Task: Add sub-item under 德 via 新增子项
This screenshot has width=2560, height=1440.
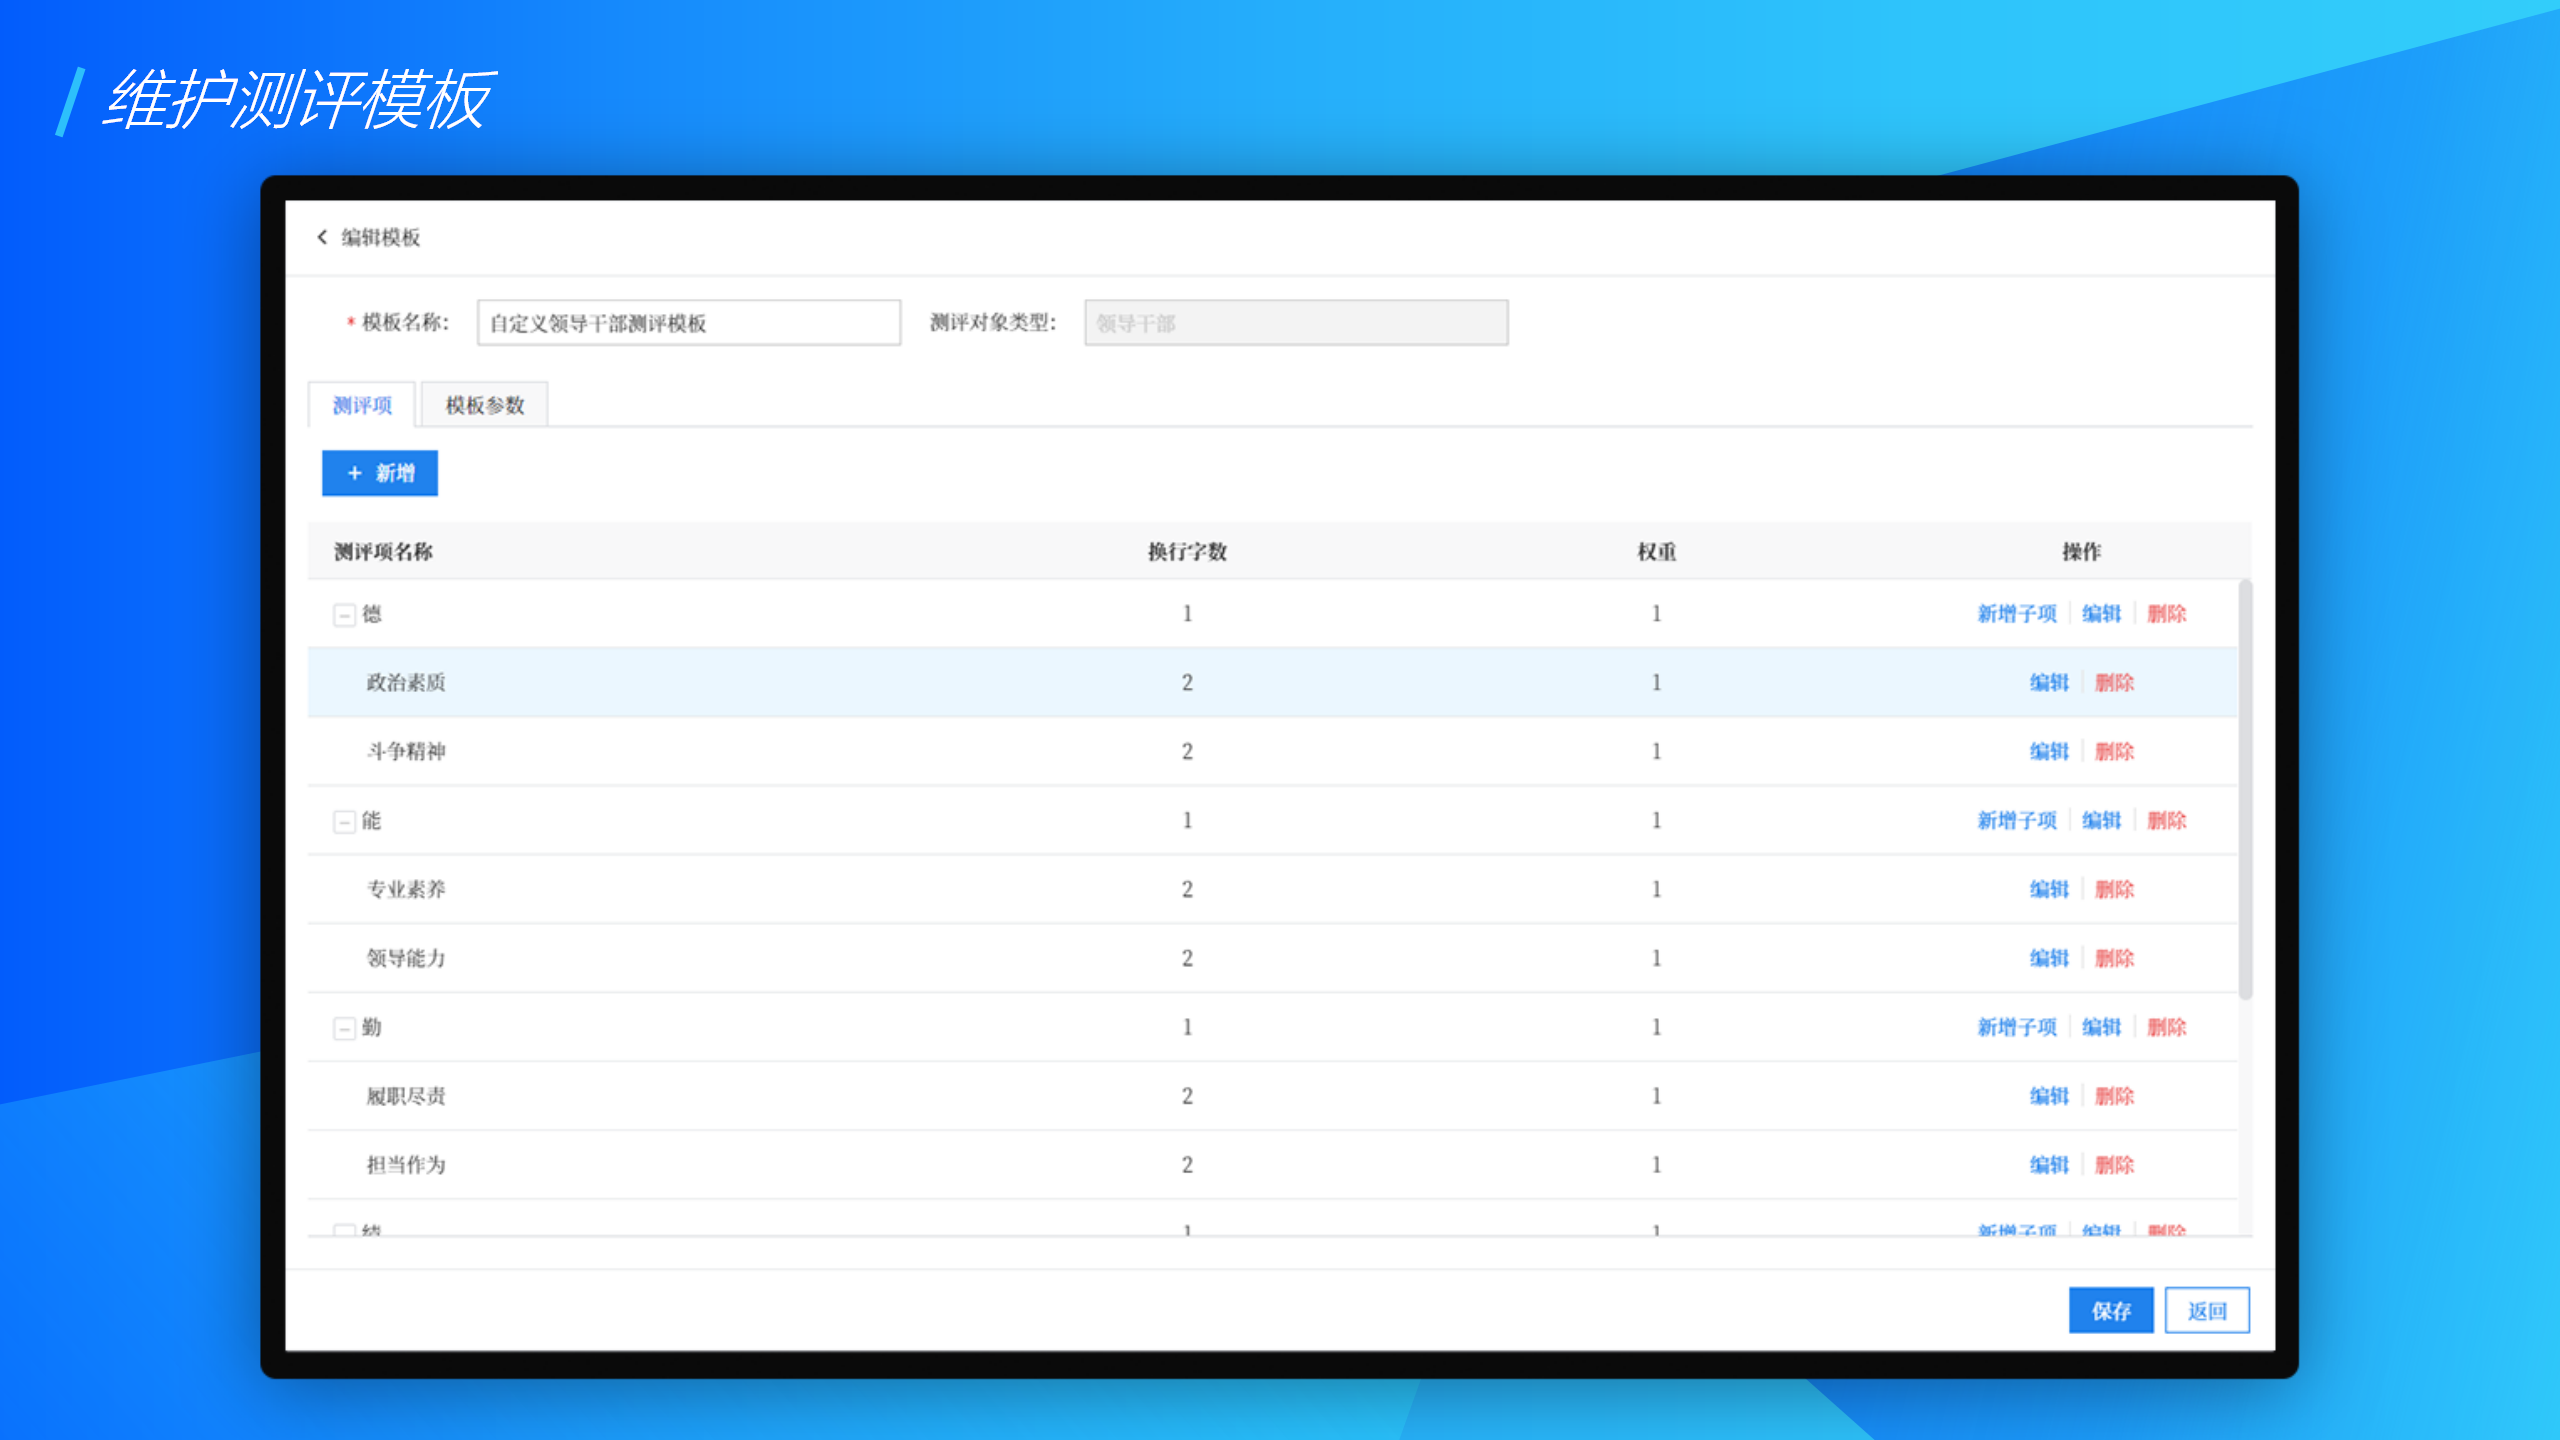Action: pos(2016,614)
